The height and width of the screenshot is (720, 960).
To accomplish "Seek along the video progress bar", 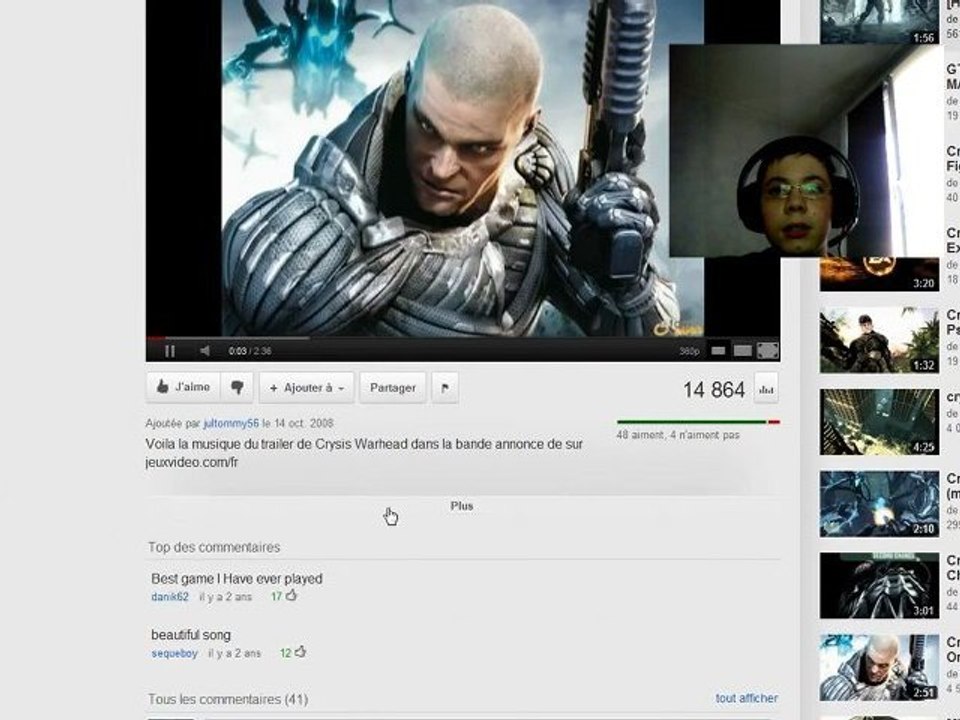I will 463,337.
